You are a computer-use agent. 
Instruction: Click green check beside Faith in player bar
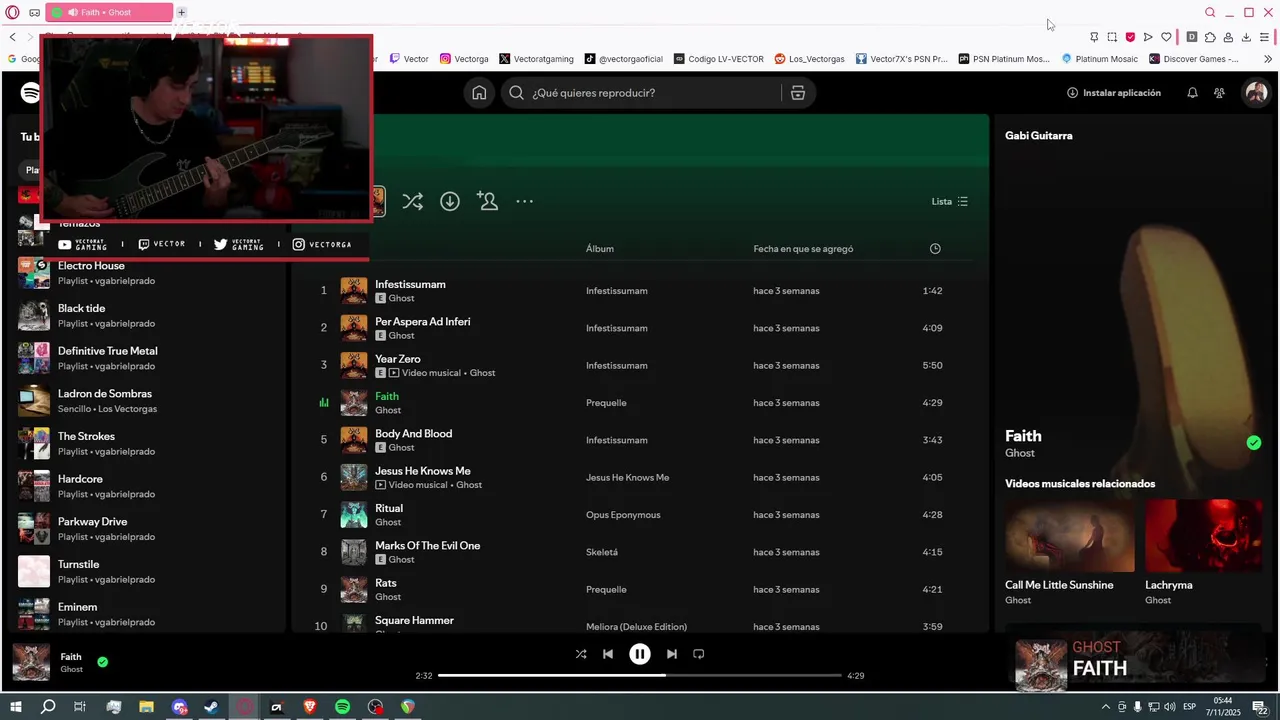click(x=102, y=661)
